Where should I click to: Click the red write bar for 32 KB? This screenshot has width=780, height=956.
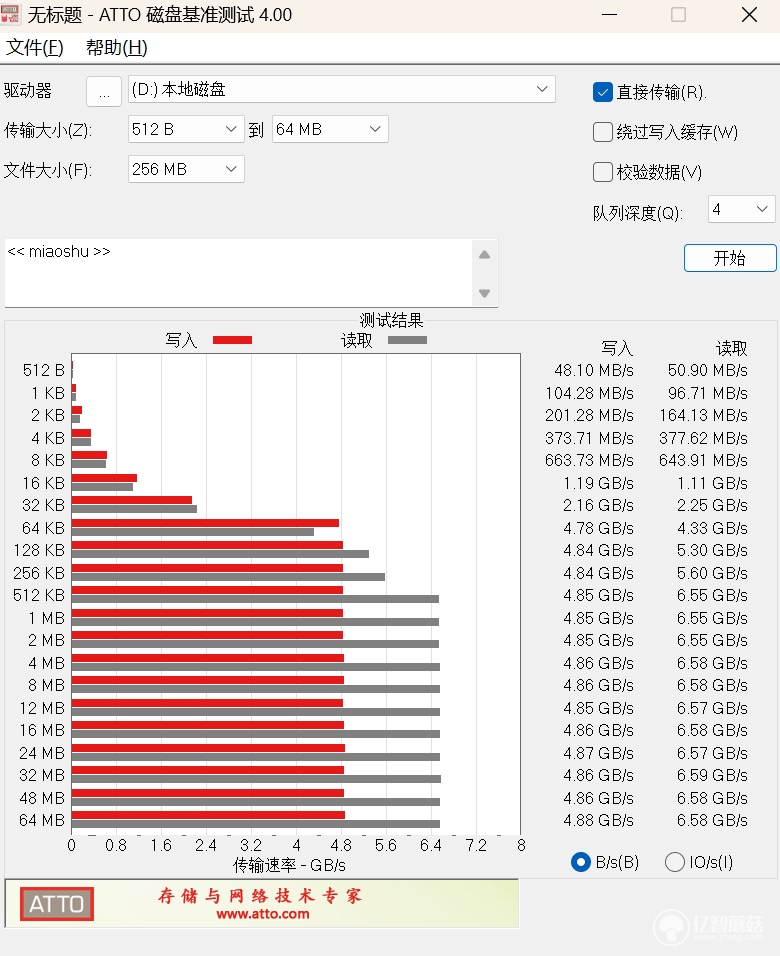pos(132,500)
